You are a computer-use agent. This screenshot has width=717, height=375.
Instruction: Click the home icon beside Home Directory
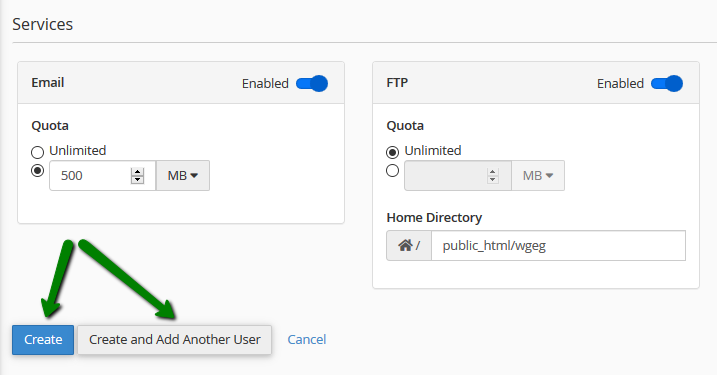(405, 246)
